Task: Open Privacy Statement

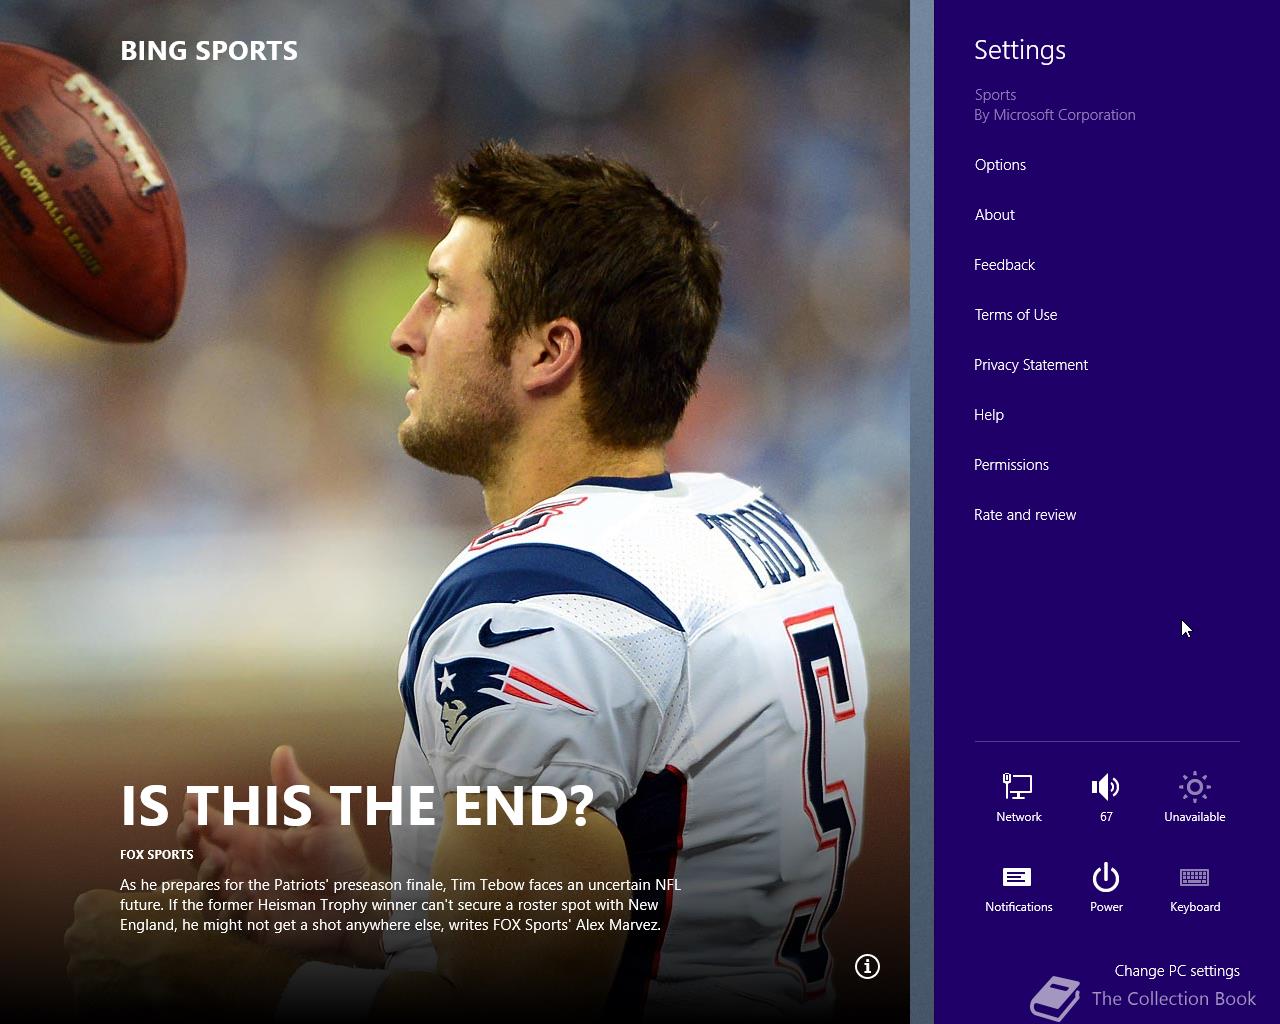Action: (1030, 365)
